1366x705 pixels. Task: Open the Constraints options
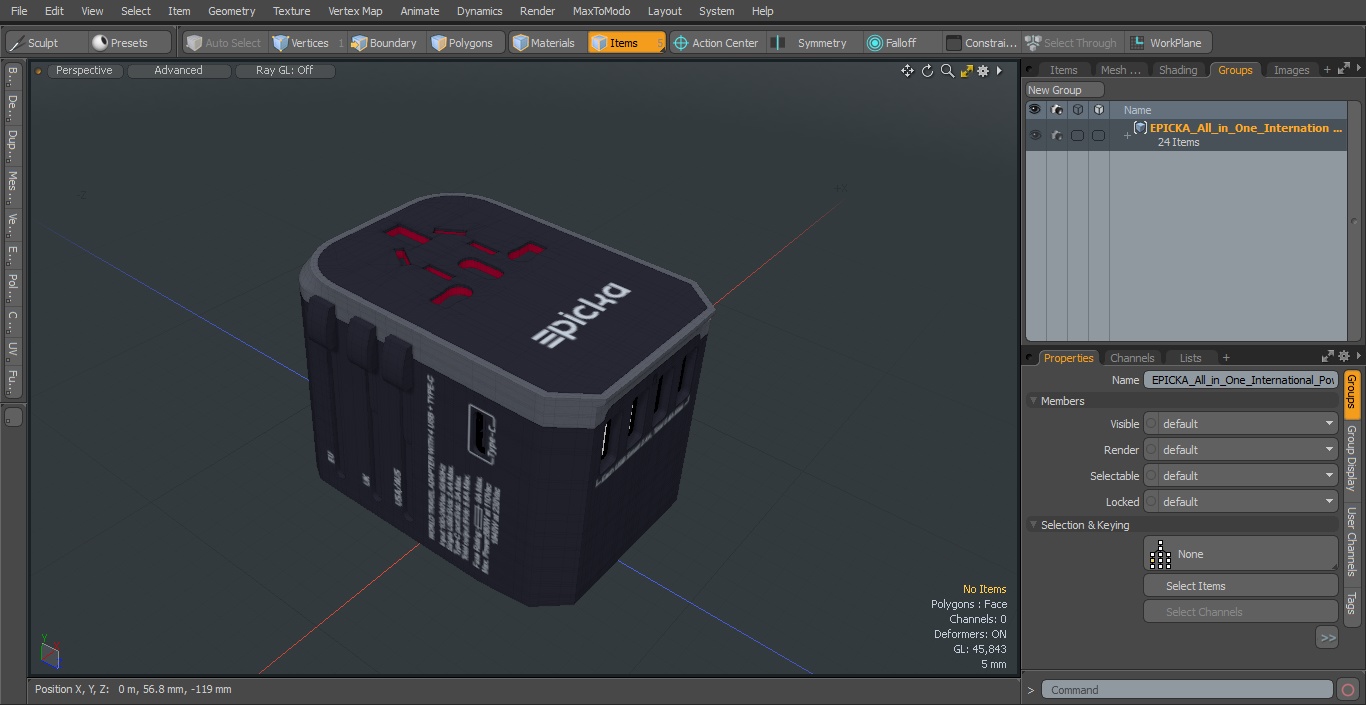(982, 43)
